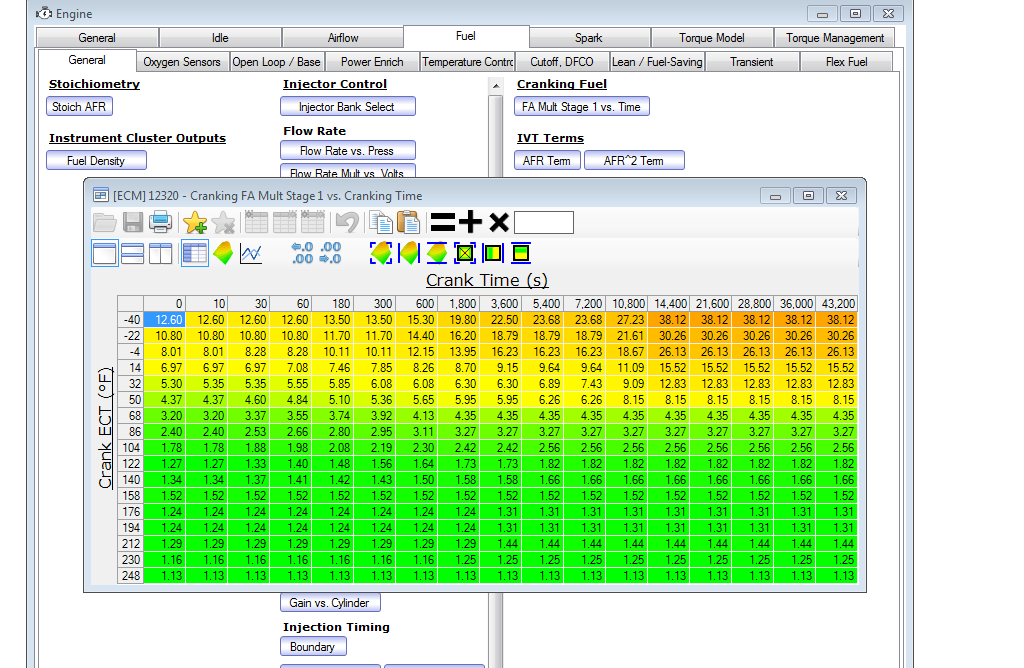Click the multiply (X) icon
Screen dimensions: 1024x668
498,222
